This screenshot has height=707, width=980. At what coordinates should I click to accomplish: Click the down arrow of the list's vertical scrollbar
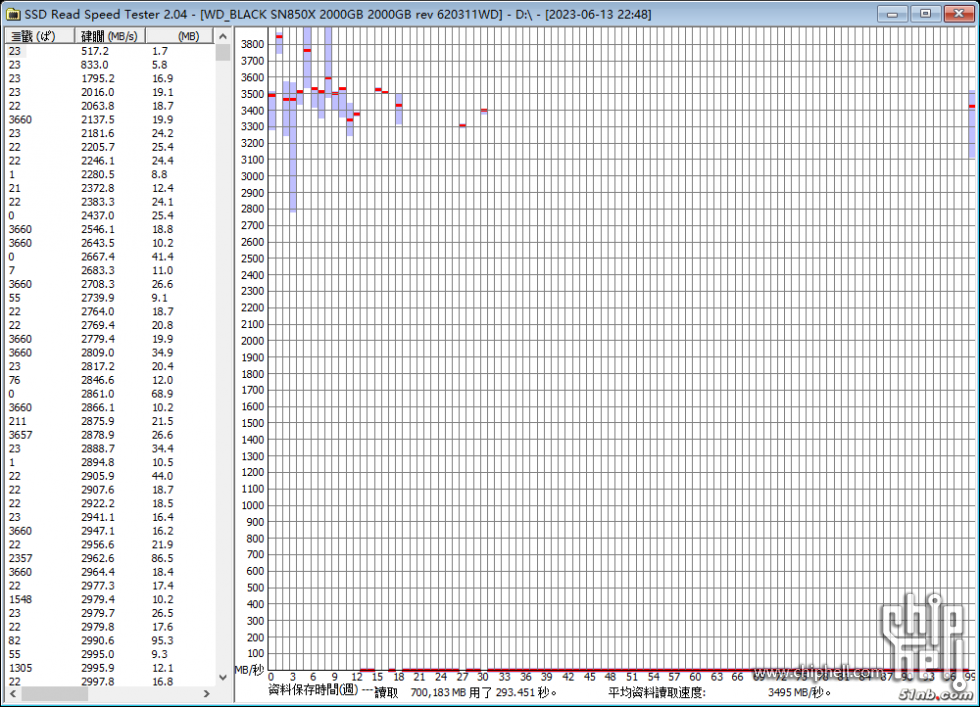(222, 677)
